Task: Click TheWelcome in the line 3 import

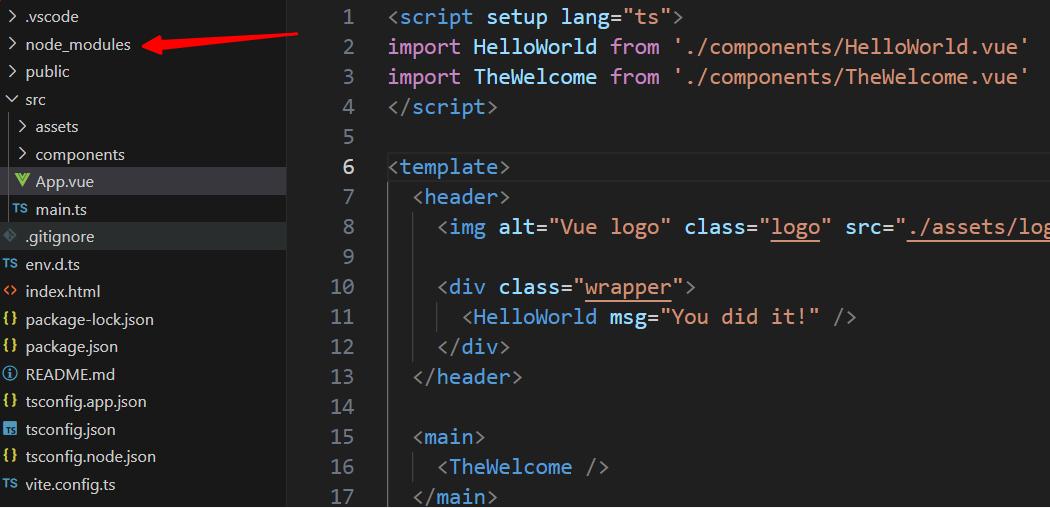Action: (535, 77)
